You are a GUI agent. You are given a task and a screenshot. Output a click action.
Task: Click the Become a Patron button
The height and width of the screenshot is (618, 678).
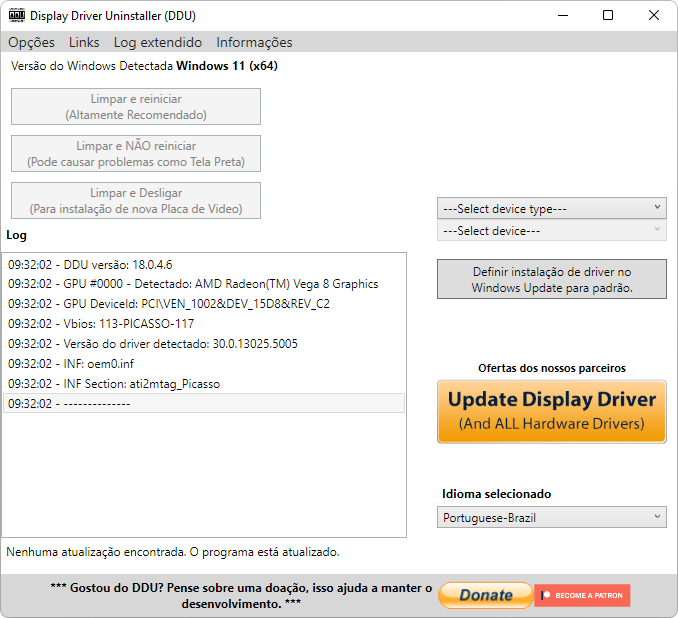[x=582, y=596]
